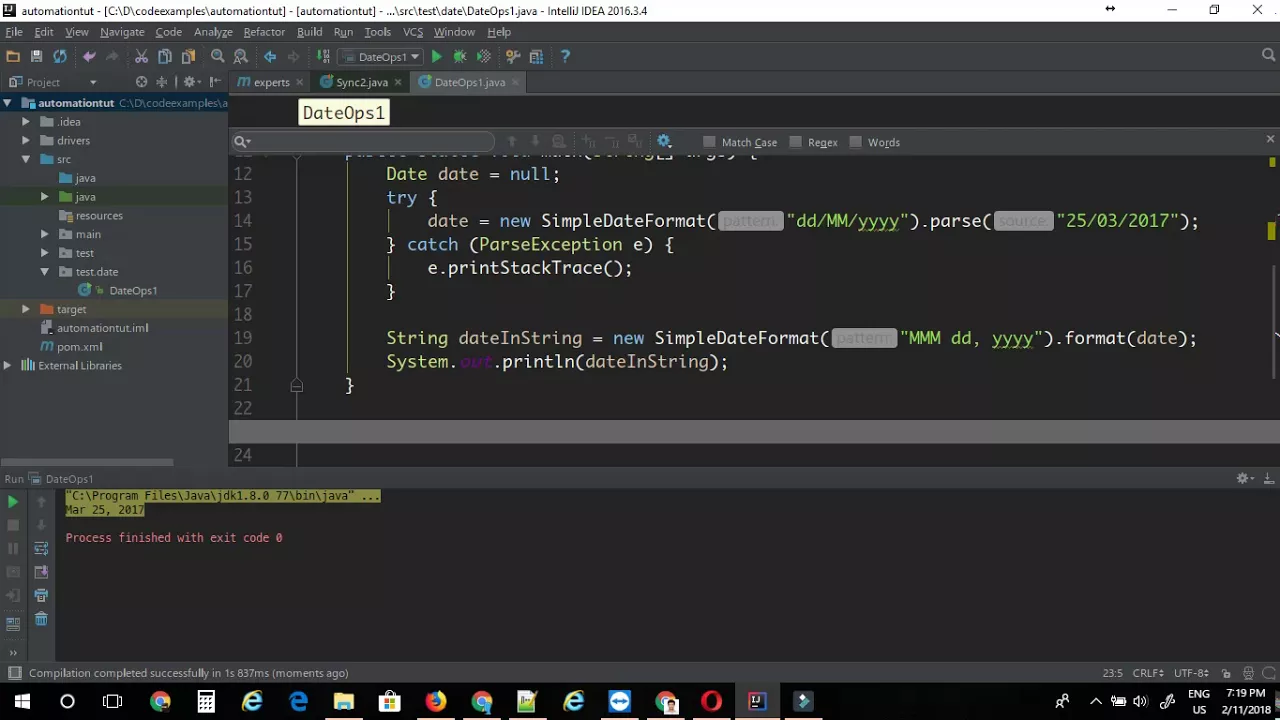Expand the .idea folder
The image size is (1280, 720).
pos(26,122)
